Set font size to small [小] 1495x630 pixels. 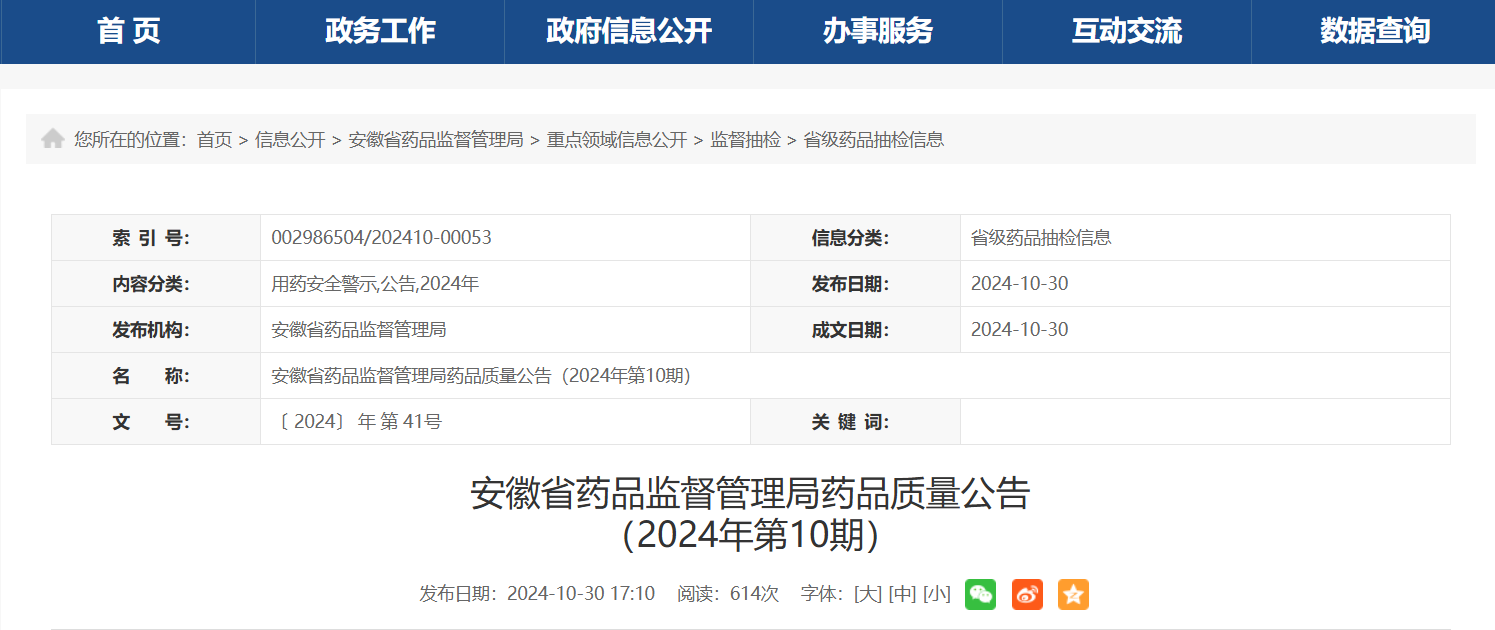point(936,594)
